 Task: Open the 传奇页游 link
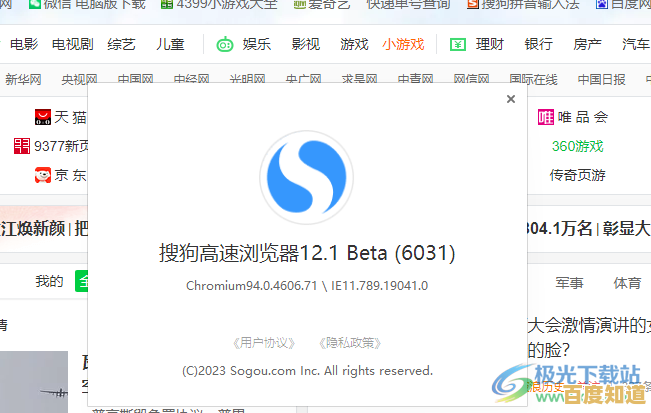tap(578, 175)
